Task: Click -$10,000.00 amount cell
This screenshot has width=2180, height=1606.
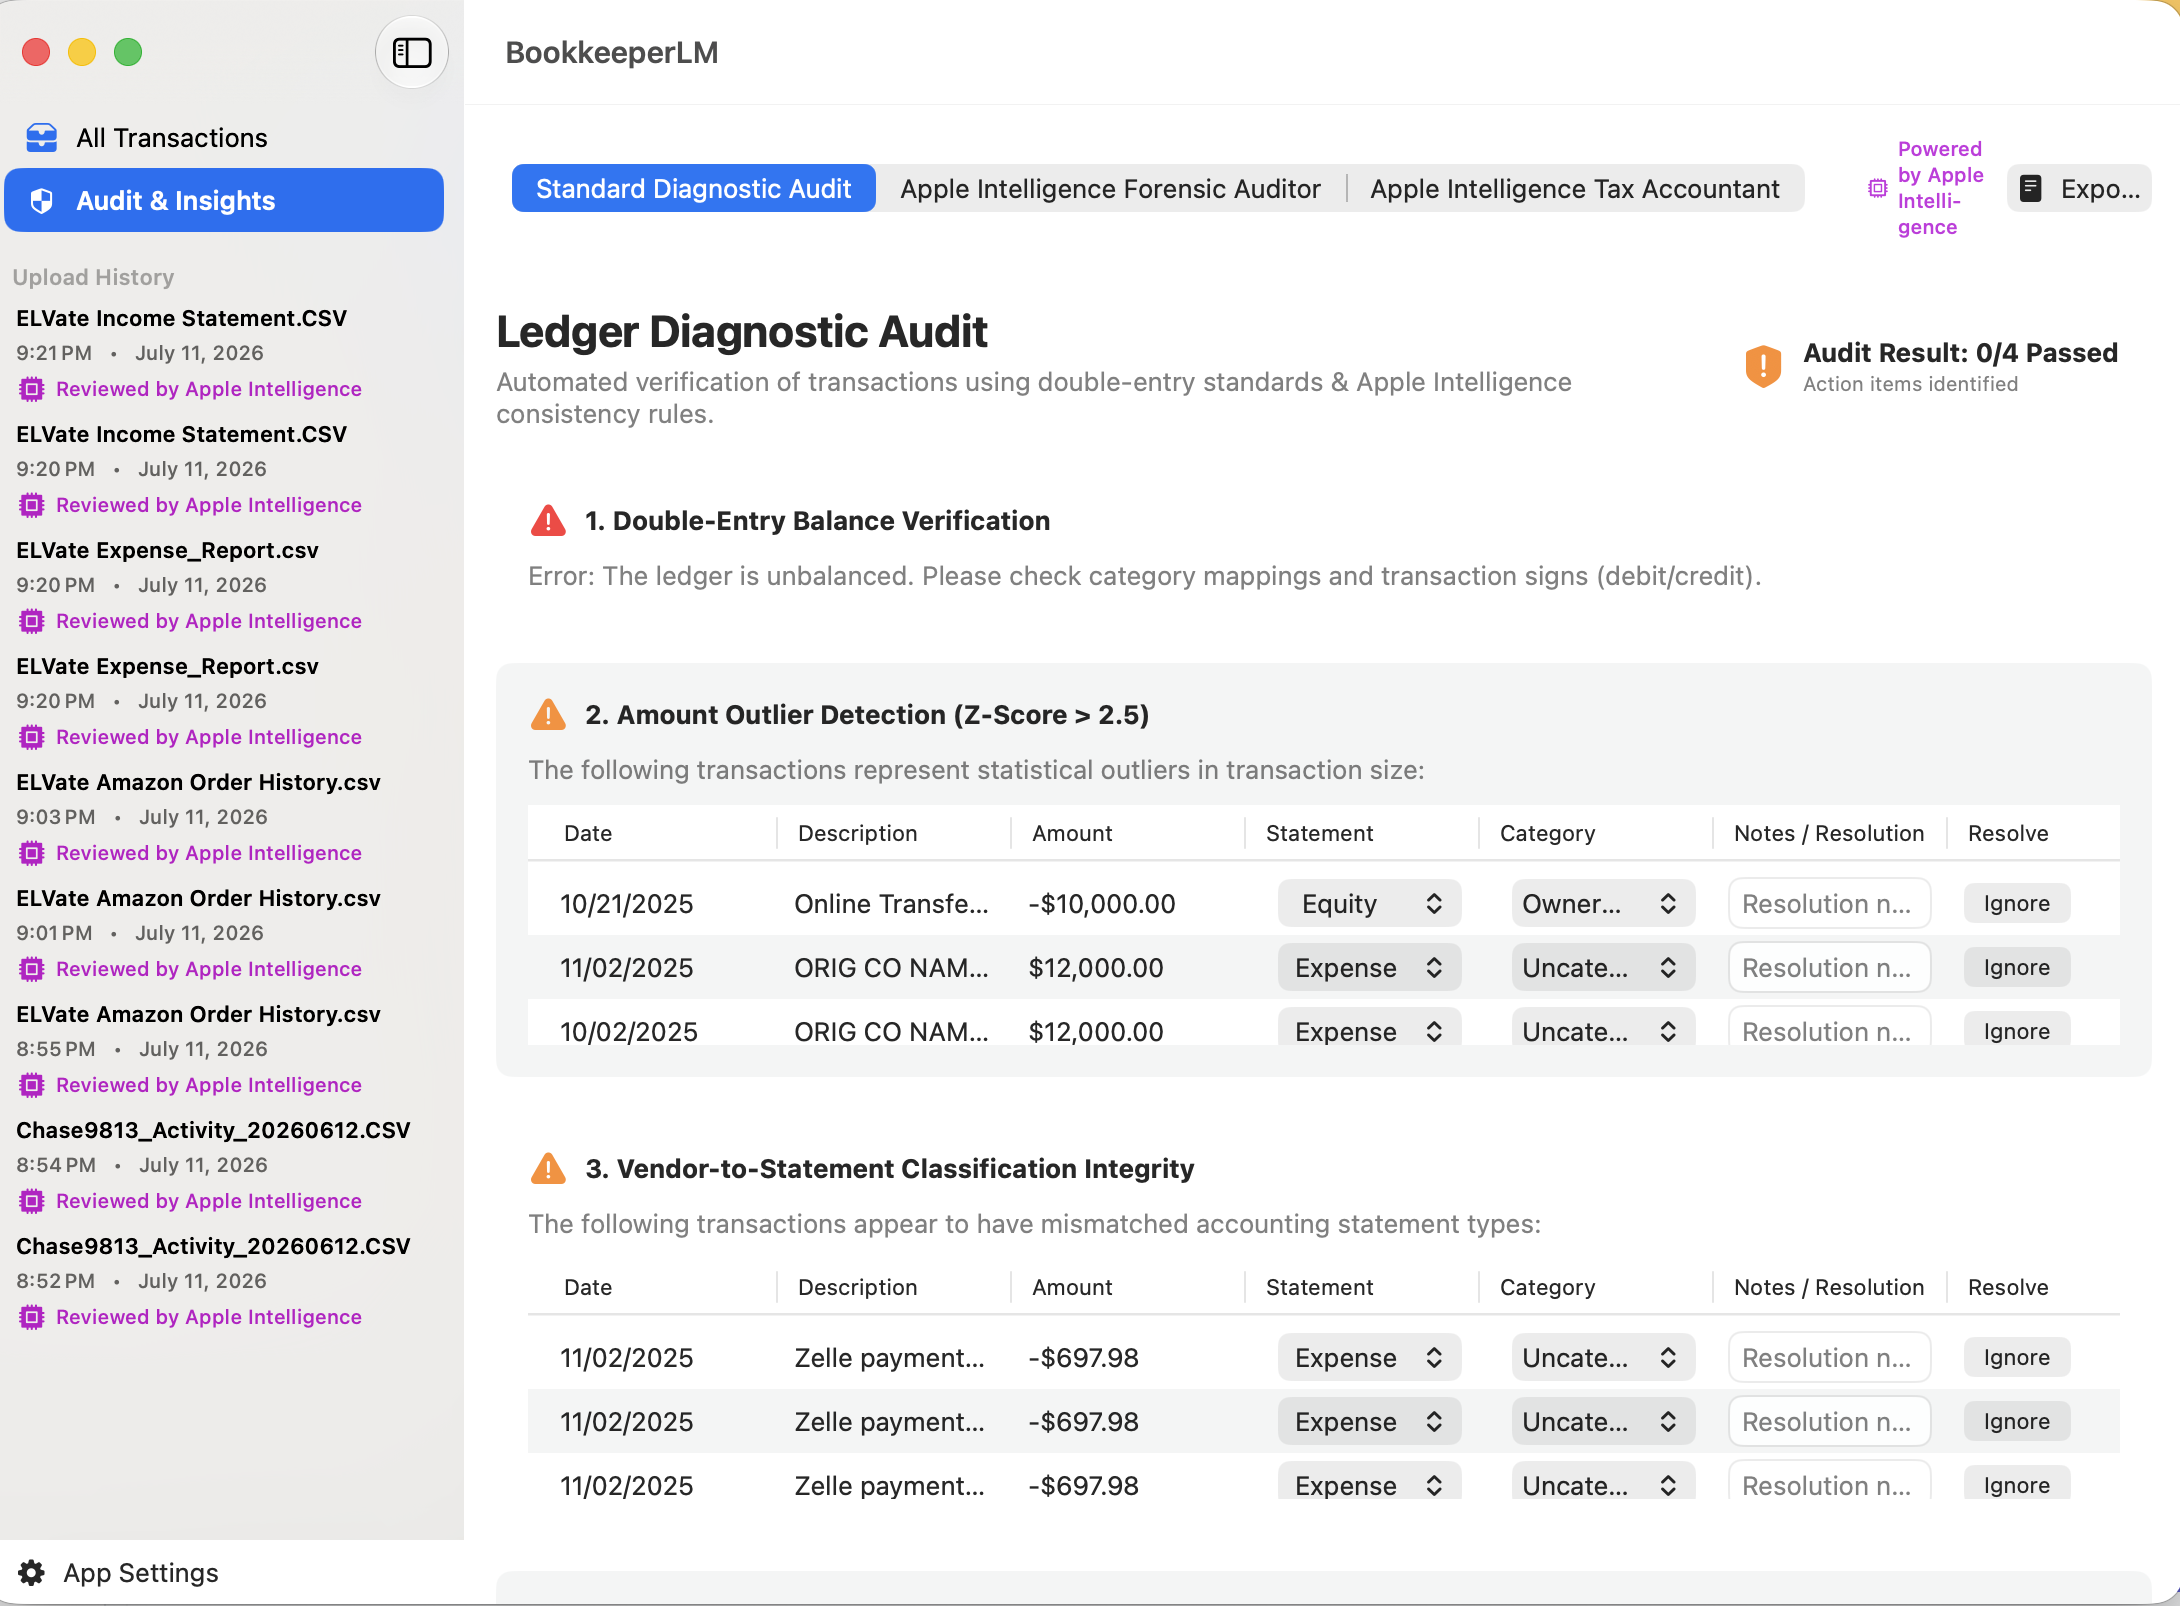Action: 1102,904
